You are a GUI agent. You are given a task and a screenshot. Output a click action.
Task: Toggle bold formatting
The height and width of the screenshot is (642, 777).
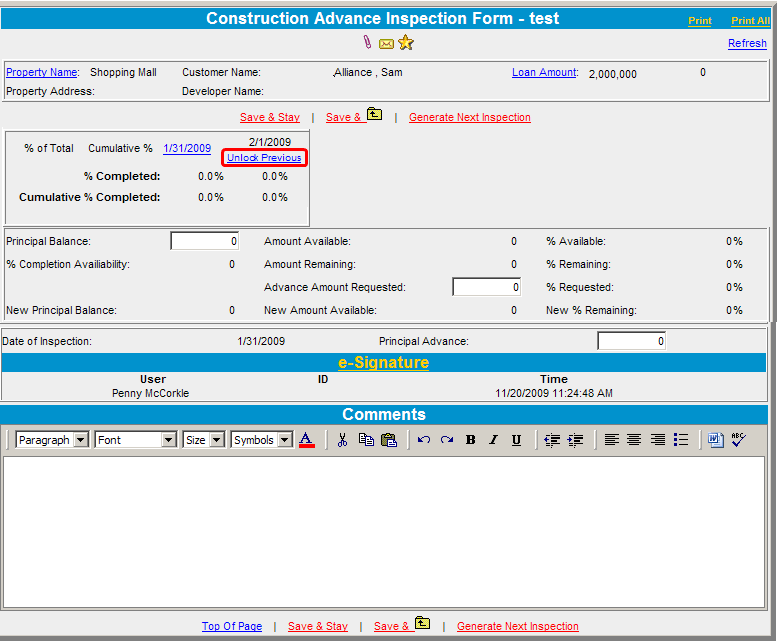(x=471, y=440)
